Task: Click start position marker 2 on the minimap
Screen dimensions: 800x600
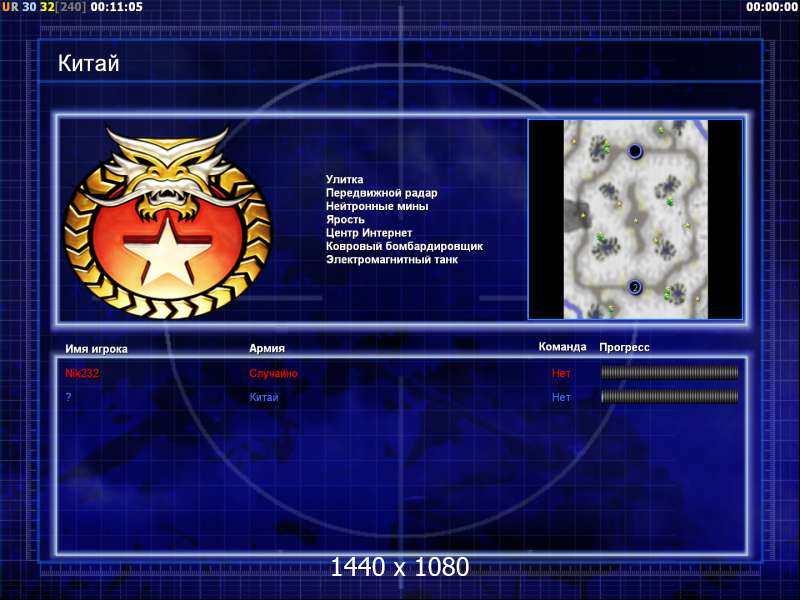Action: [635, 287]
